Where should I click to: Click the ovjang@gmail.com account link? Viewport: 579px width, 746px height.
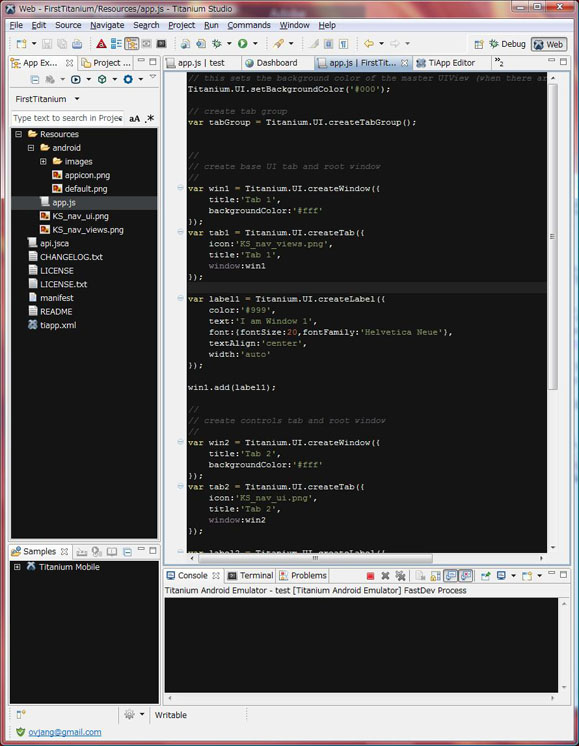point(65,732)
